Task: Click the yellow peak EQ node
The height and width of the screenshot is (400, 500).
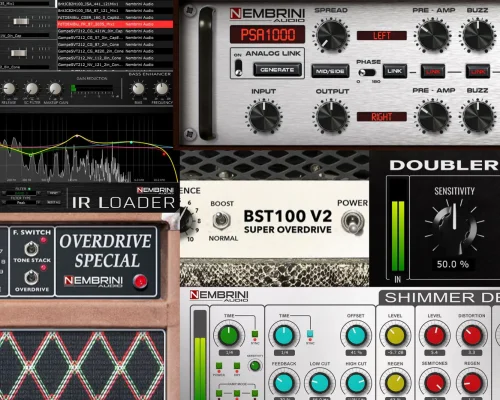Action: (x=77, y=136)
